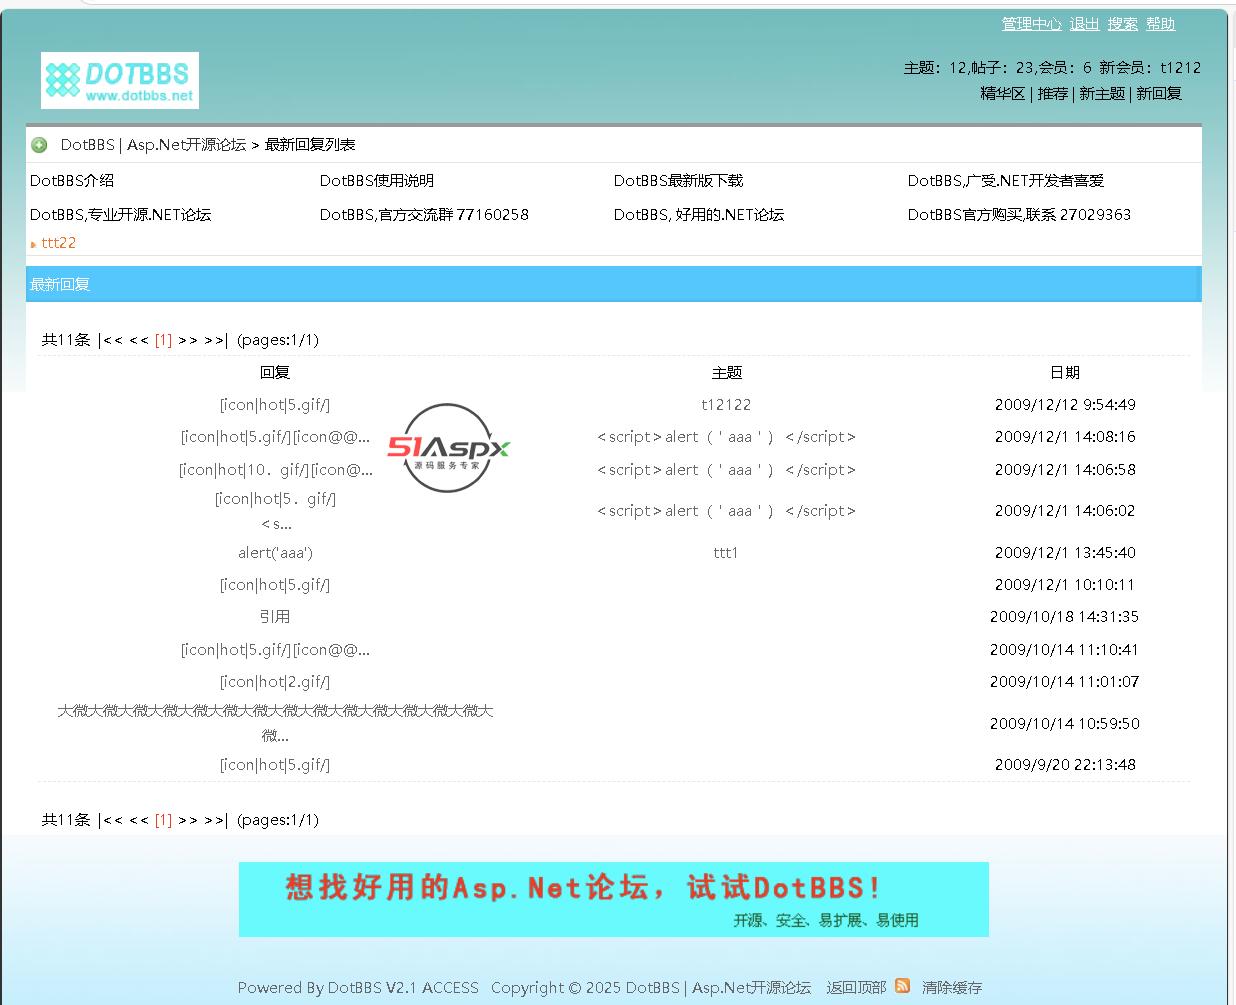Open the script alert topic dated 2009/12/1 14:08:16
The height and width of the screenshot is (1005, 1236).
(x=726, y=437)
